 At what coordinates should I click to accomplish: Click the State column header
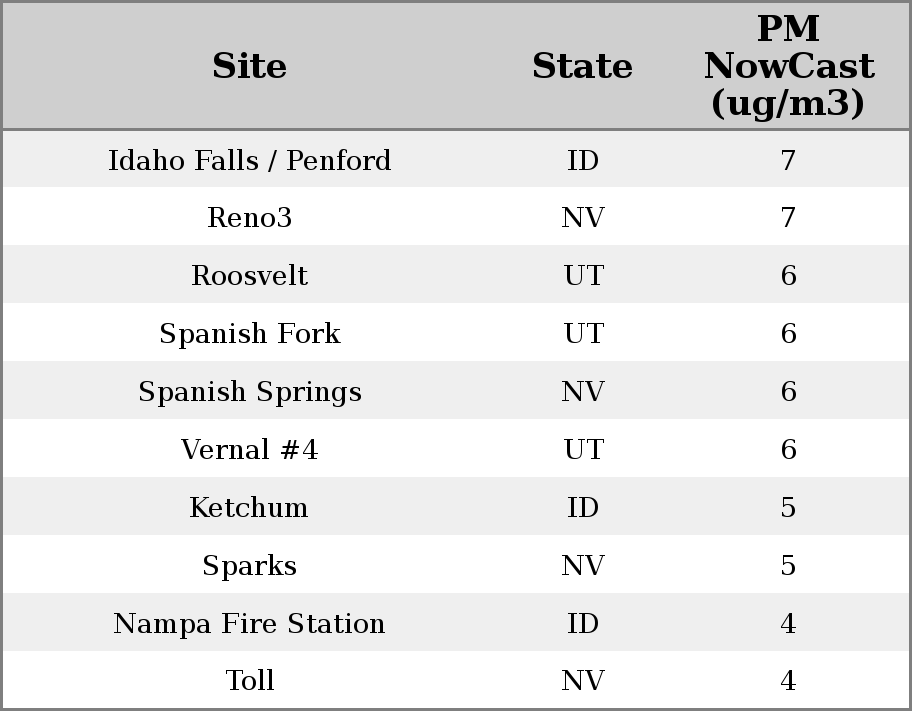click(x=582, y=66)
